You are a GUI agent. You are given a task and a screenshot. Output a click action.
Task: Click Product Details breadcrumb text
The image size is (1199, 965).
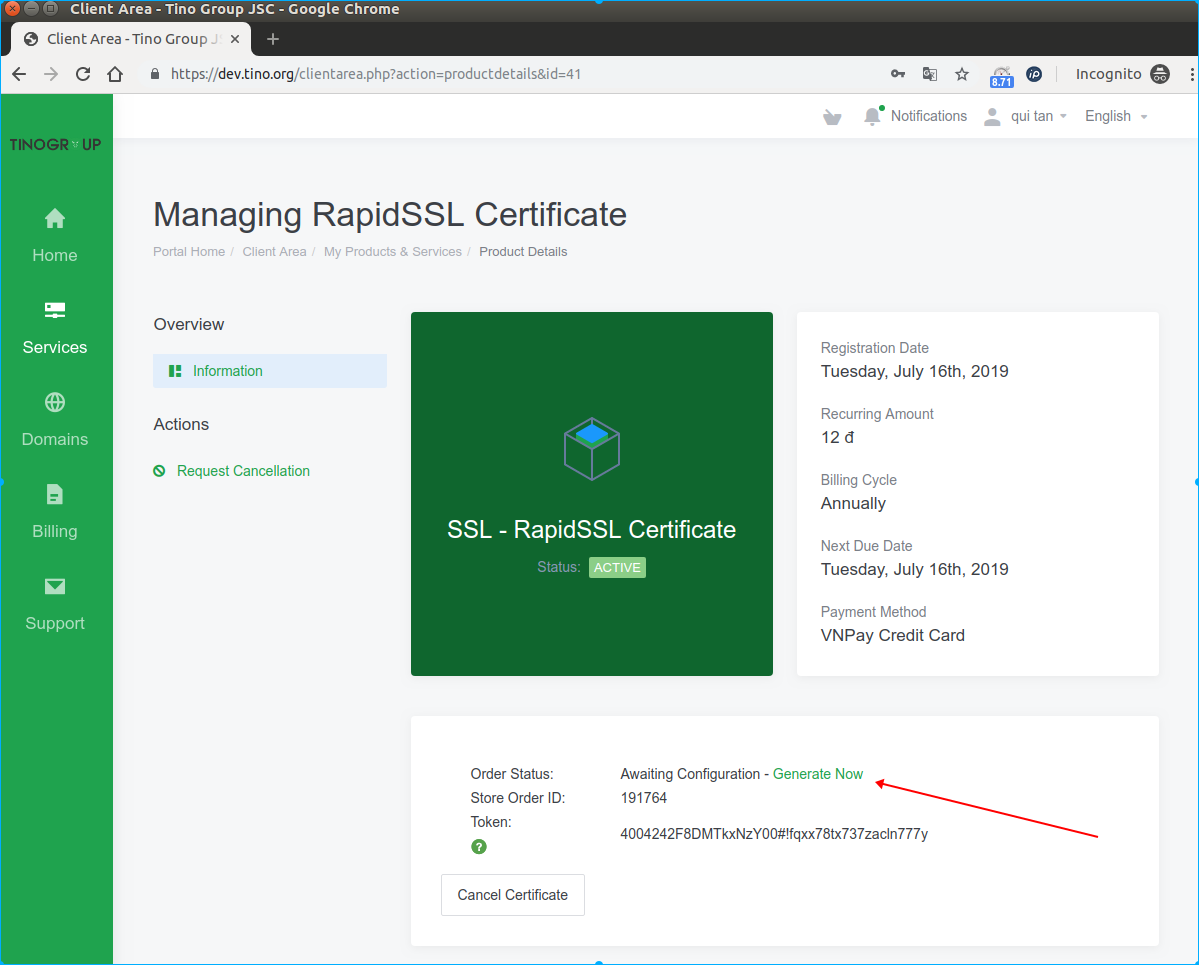523,252
